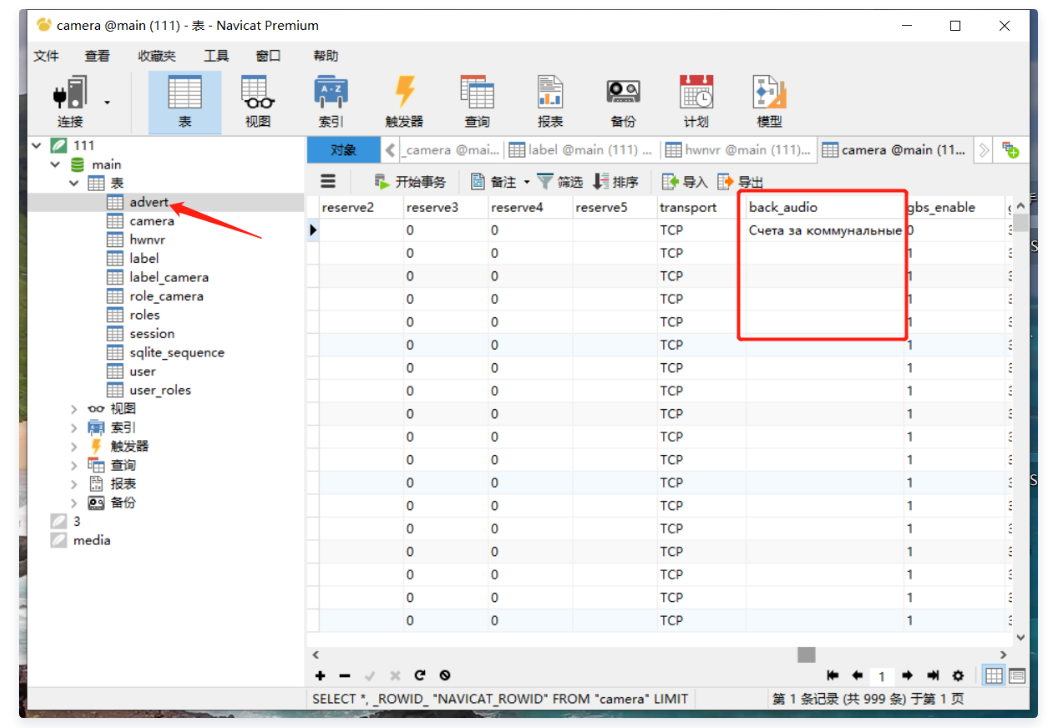Select the 表 table toolbar button
The width and height of the screenshot is (1060, 728).
(185, 101)
